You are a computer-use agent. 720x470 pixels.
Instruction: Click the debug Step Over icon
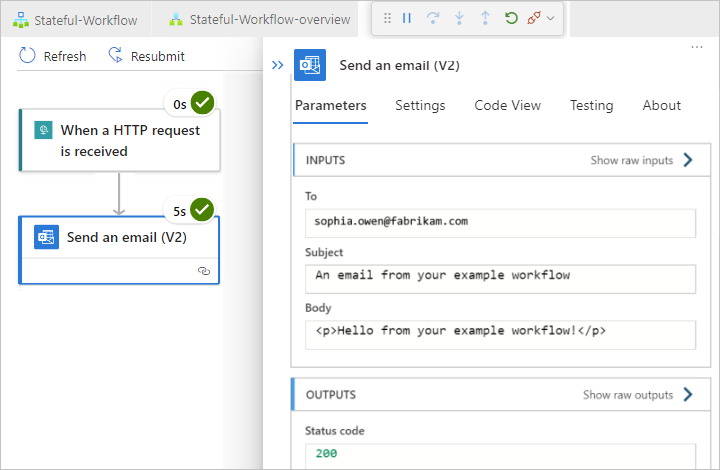point(433,18)
